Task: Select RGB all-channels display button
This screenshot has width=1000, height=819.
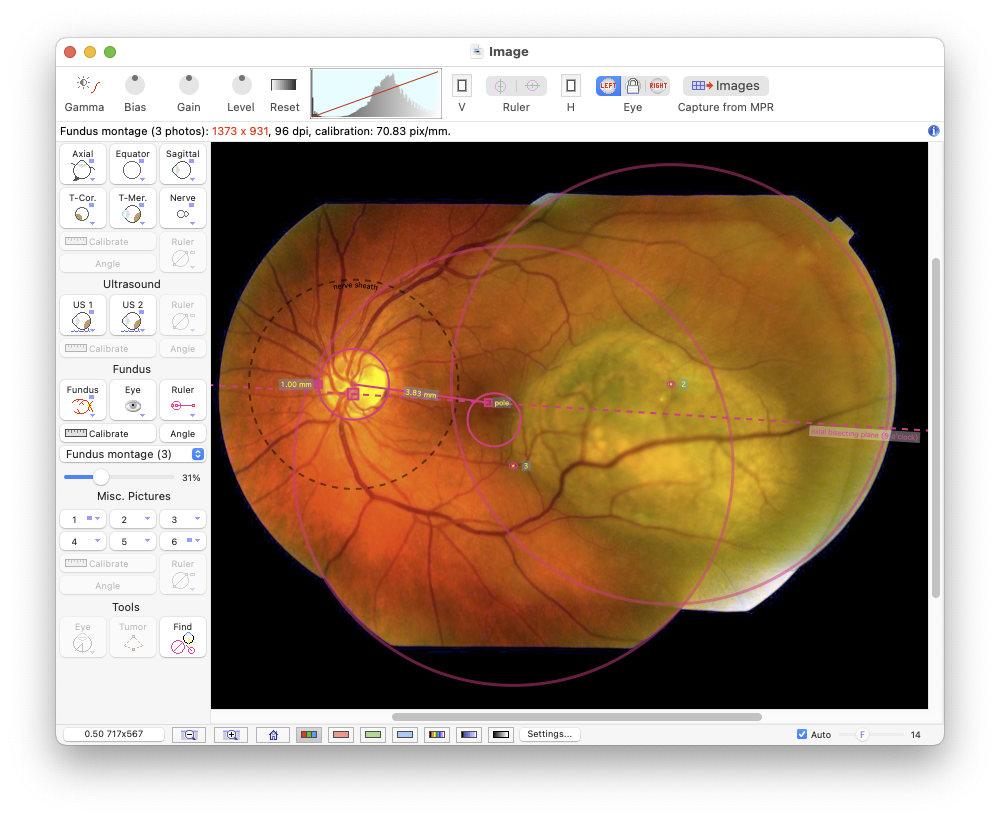Action: pyautogui.click(x=309, y=735)
